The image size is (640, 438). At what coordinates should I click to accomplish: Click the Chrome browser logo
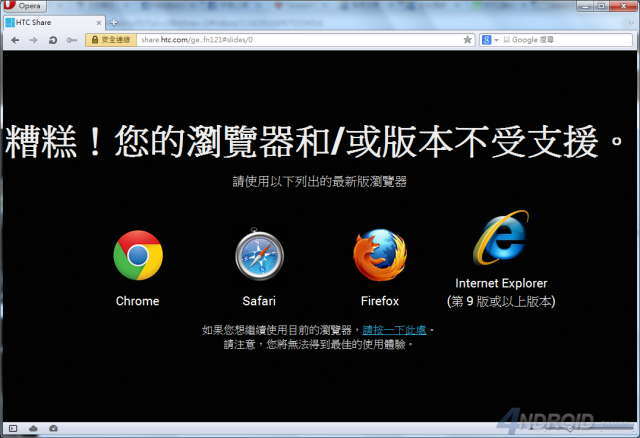click(138, 255)
